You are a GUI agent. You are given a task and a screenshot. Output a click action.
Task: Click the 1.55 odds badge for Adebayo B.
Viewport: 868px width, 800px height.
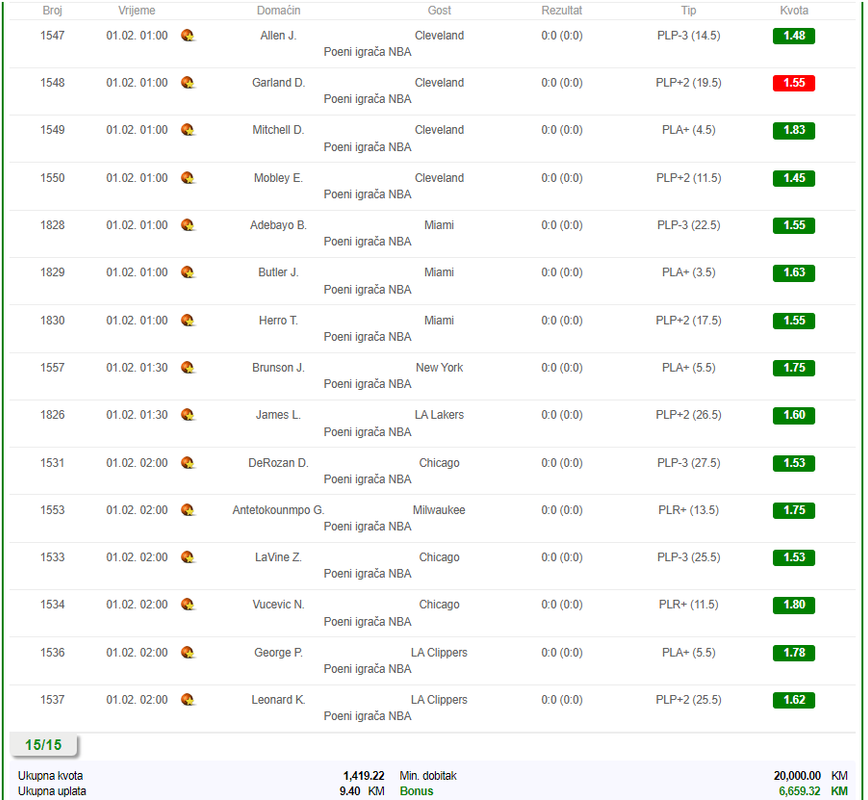click(794, 225)
